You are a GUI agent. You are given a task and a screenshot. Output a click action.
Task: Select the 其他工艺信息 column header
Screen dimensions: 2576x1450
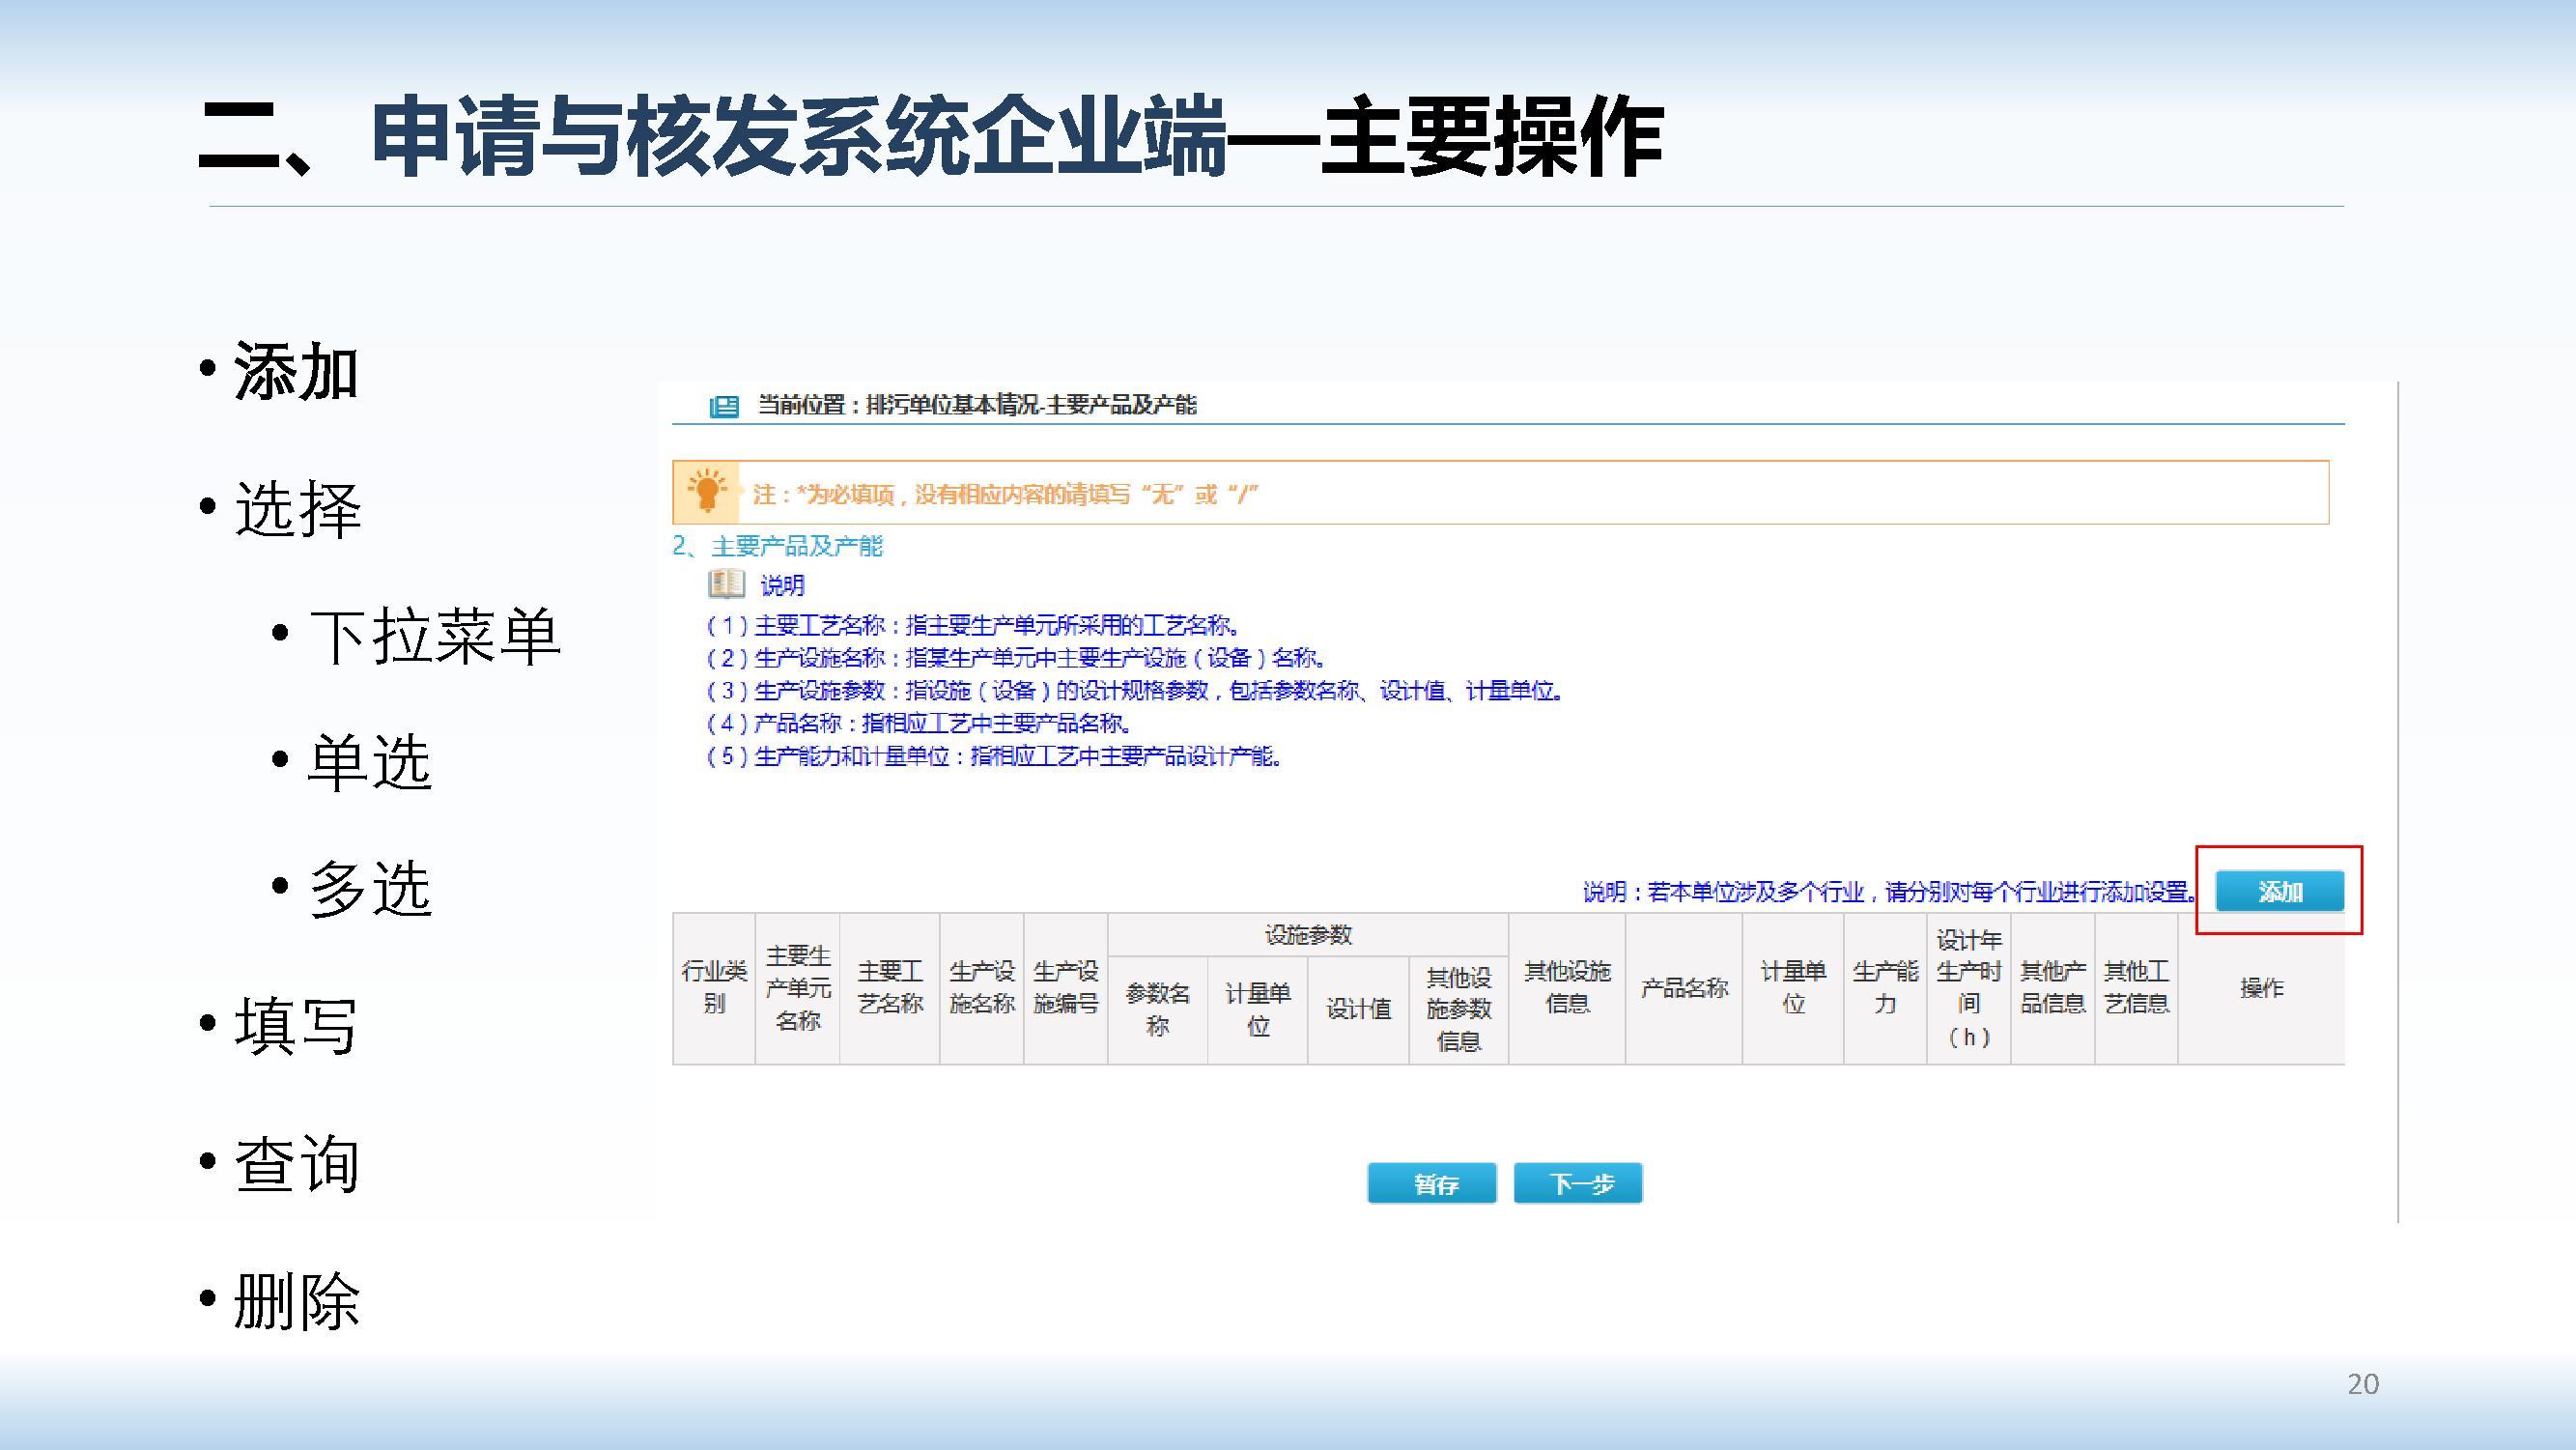2136,987
